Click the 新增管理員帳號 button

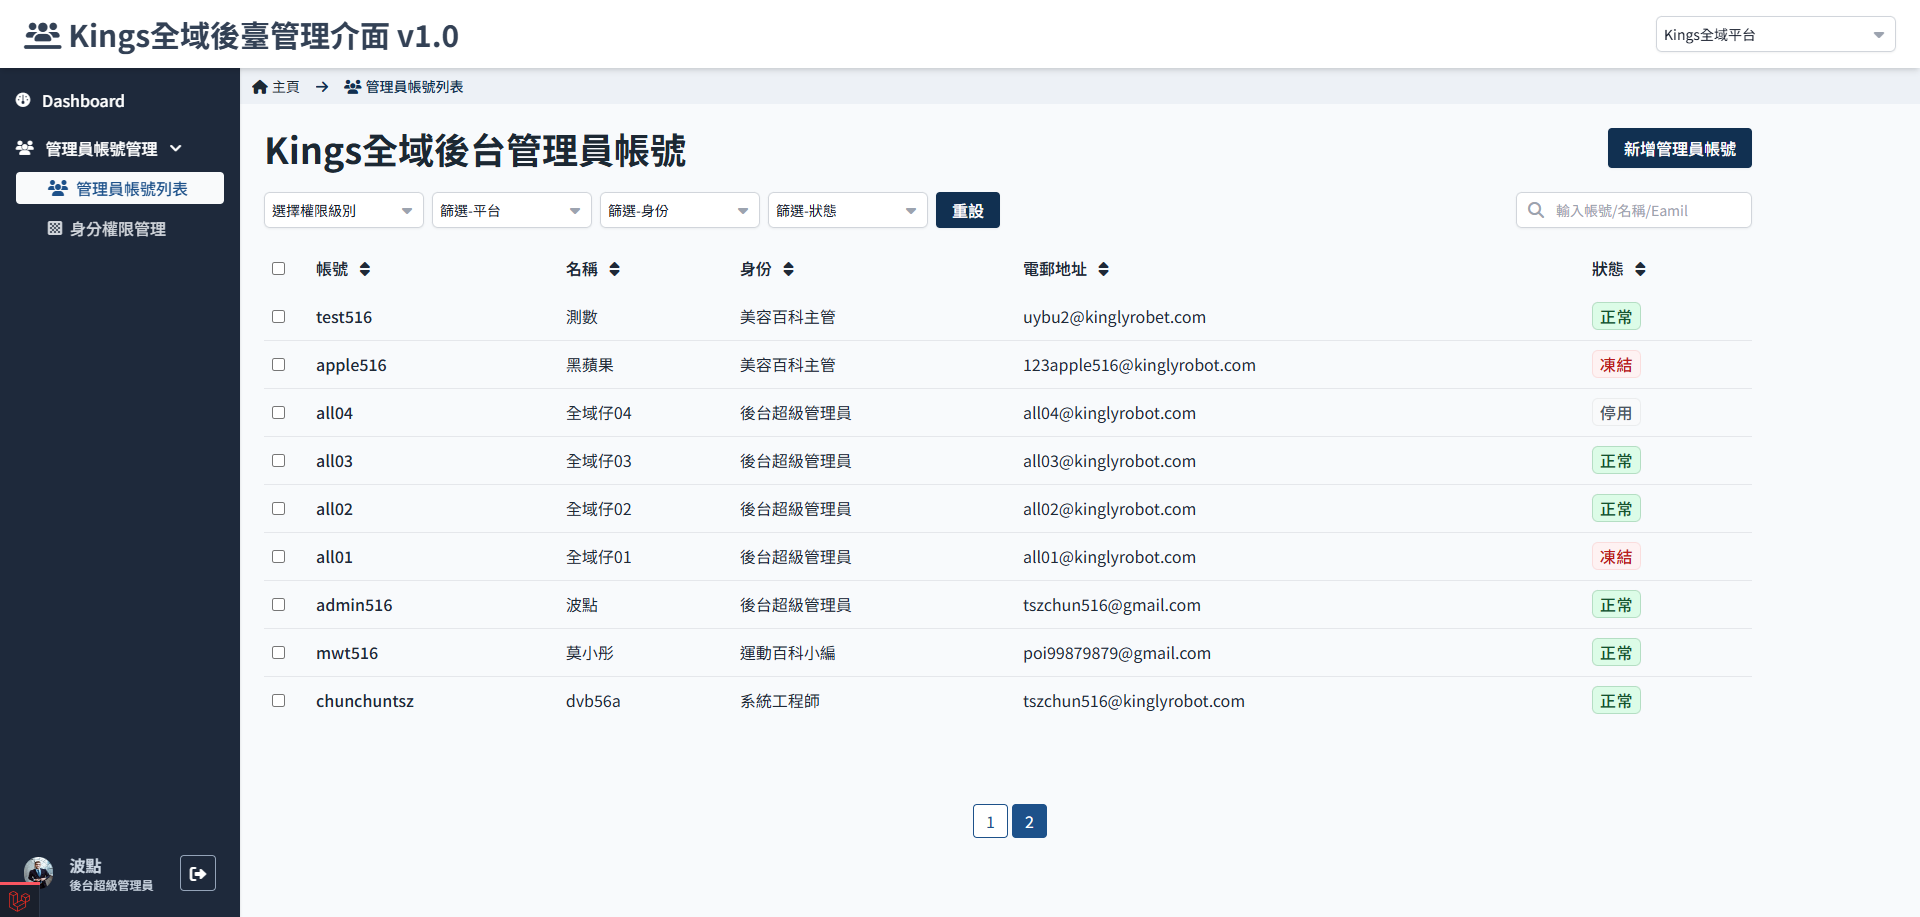pyautogui.click(x=1680, y=148)
